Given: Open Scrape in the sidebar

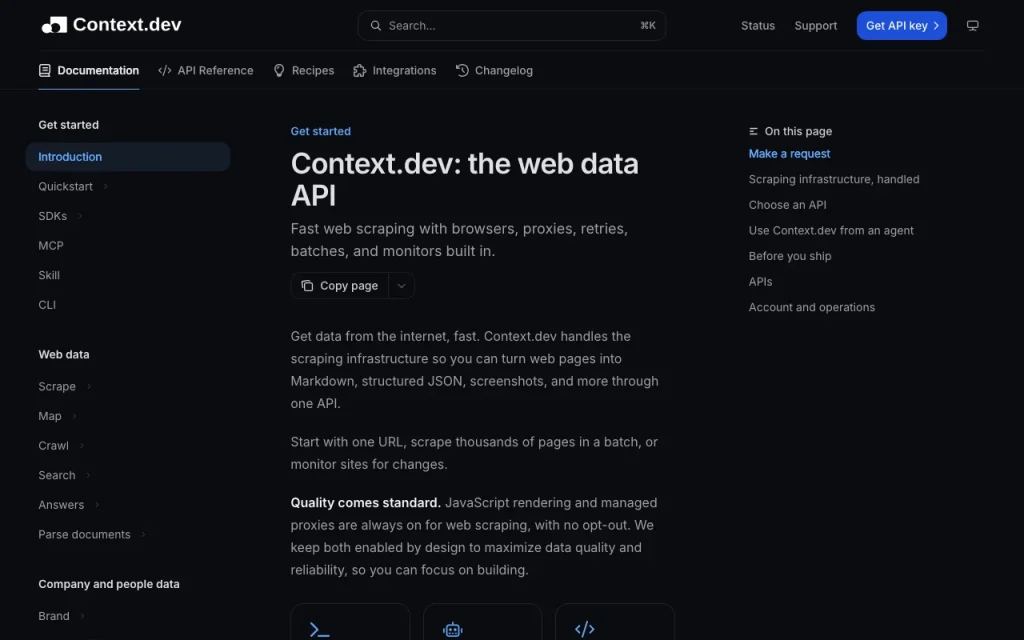Looking at the screenshot, I should coord(57,387).
